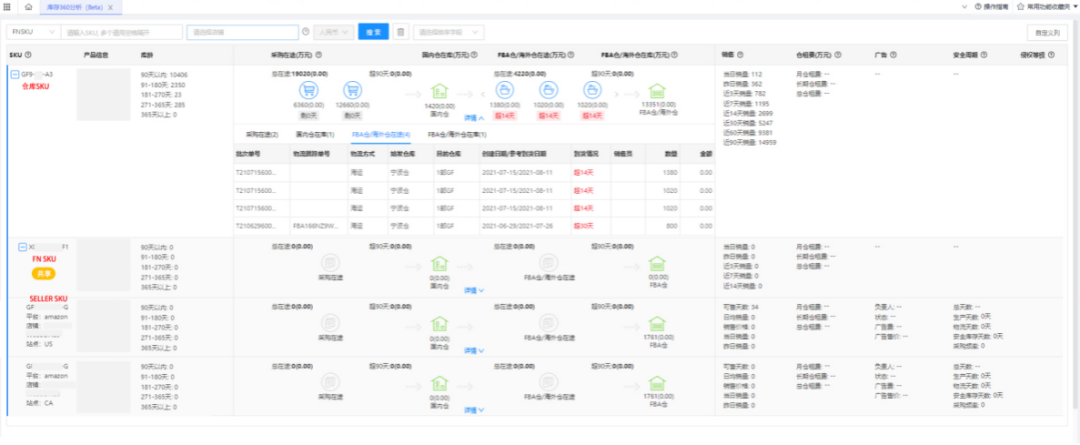Collapse the GF9 warehouse SKU row
The image size is (1080, 445).
(13, 74)
